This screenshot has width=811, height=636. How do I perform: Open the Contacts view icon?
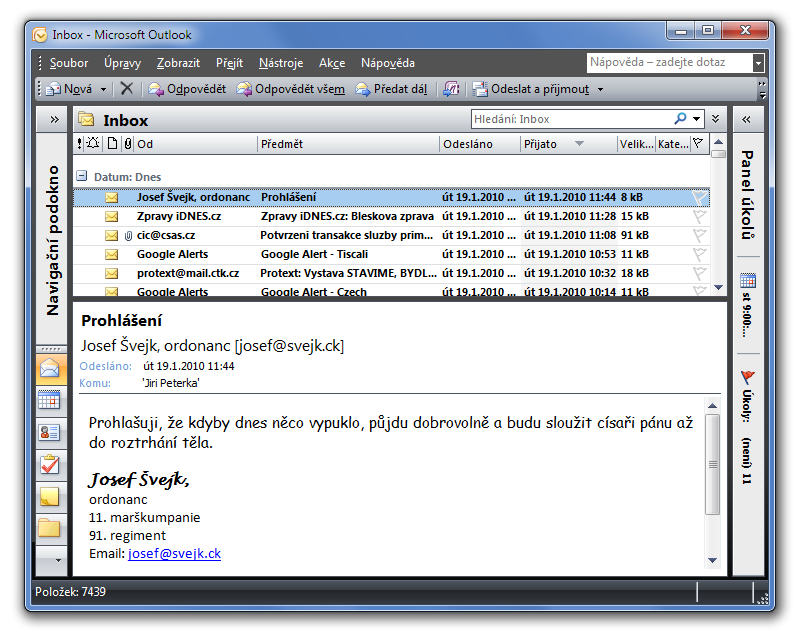click(x=50, y=433)
